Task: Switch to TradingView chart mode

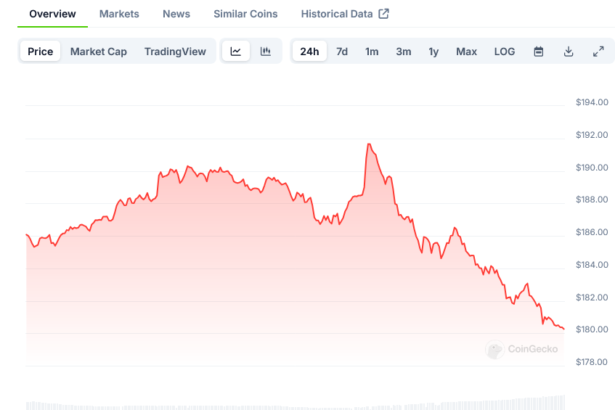Action: (x=175, y=52)
